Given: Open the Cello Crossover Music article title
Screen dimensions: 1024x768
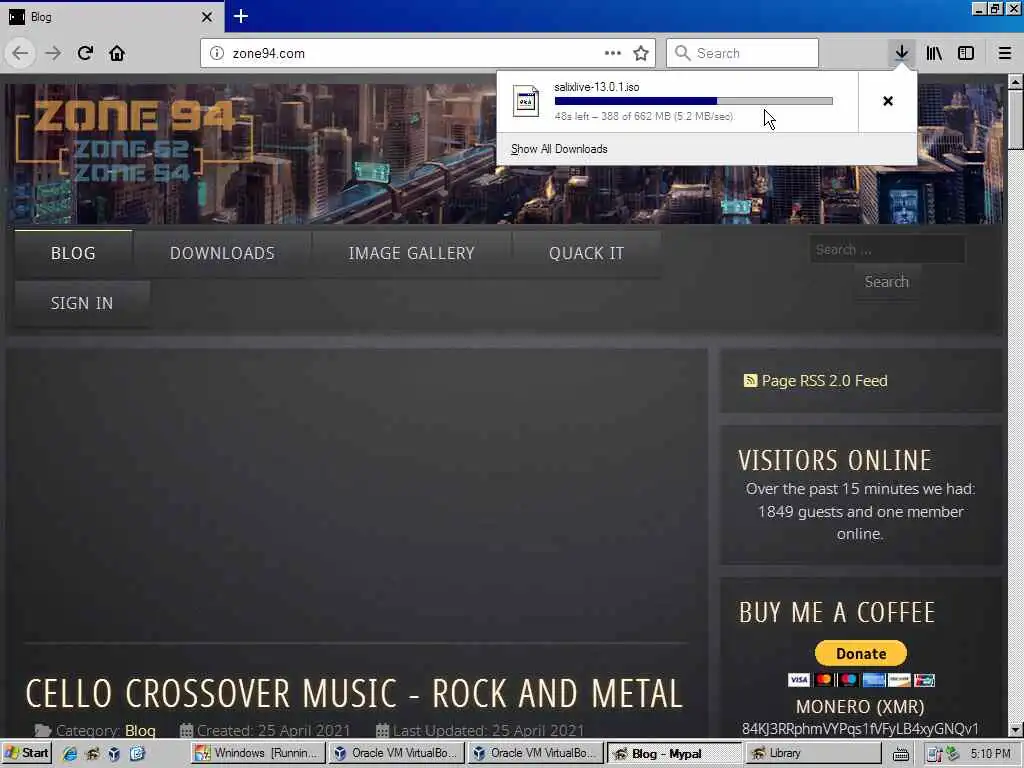Looking at the screenshot, I should coord(354,694).
